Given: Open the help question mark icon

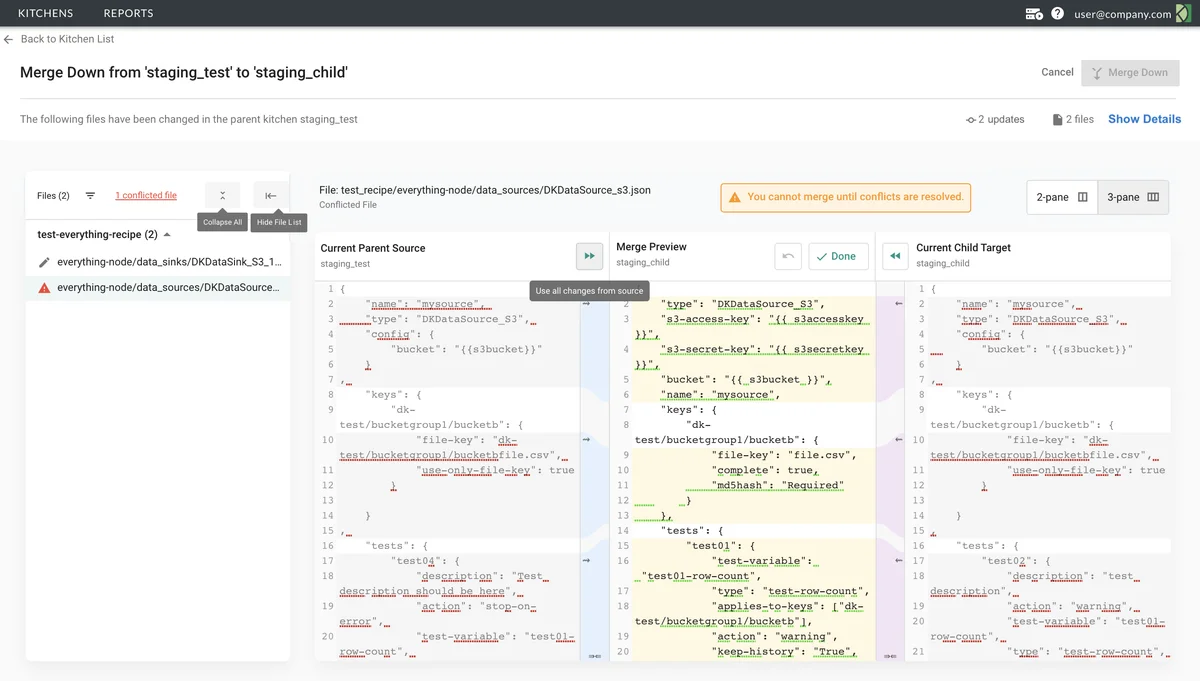Looking at the screenshot, I should pyautogui.click(x=1057, y=14).
